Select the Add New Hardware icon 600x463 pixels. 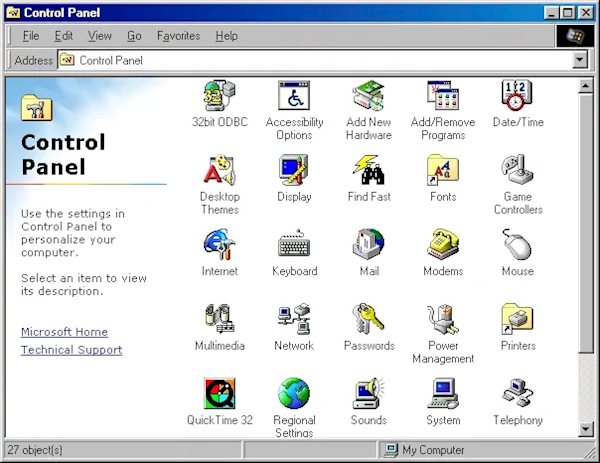coord(369,97)
